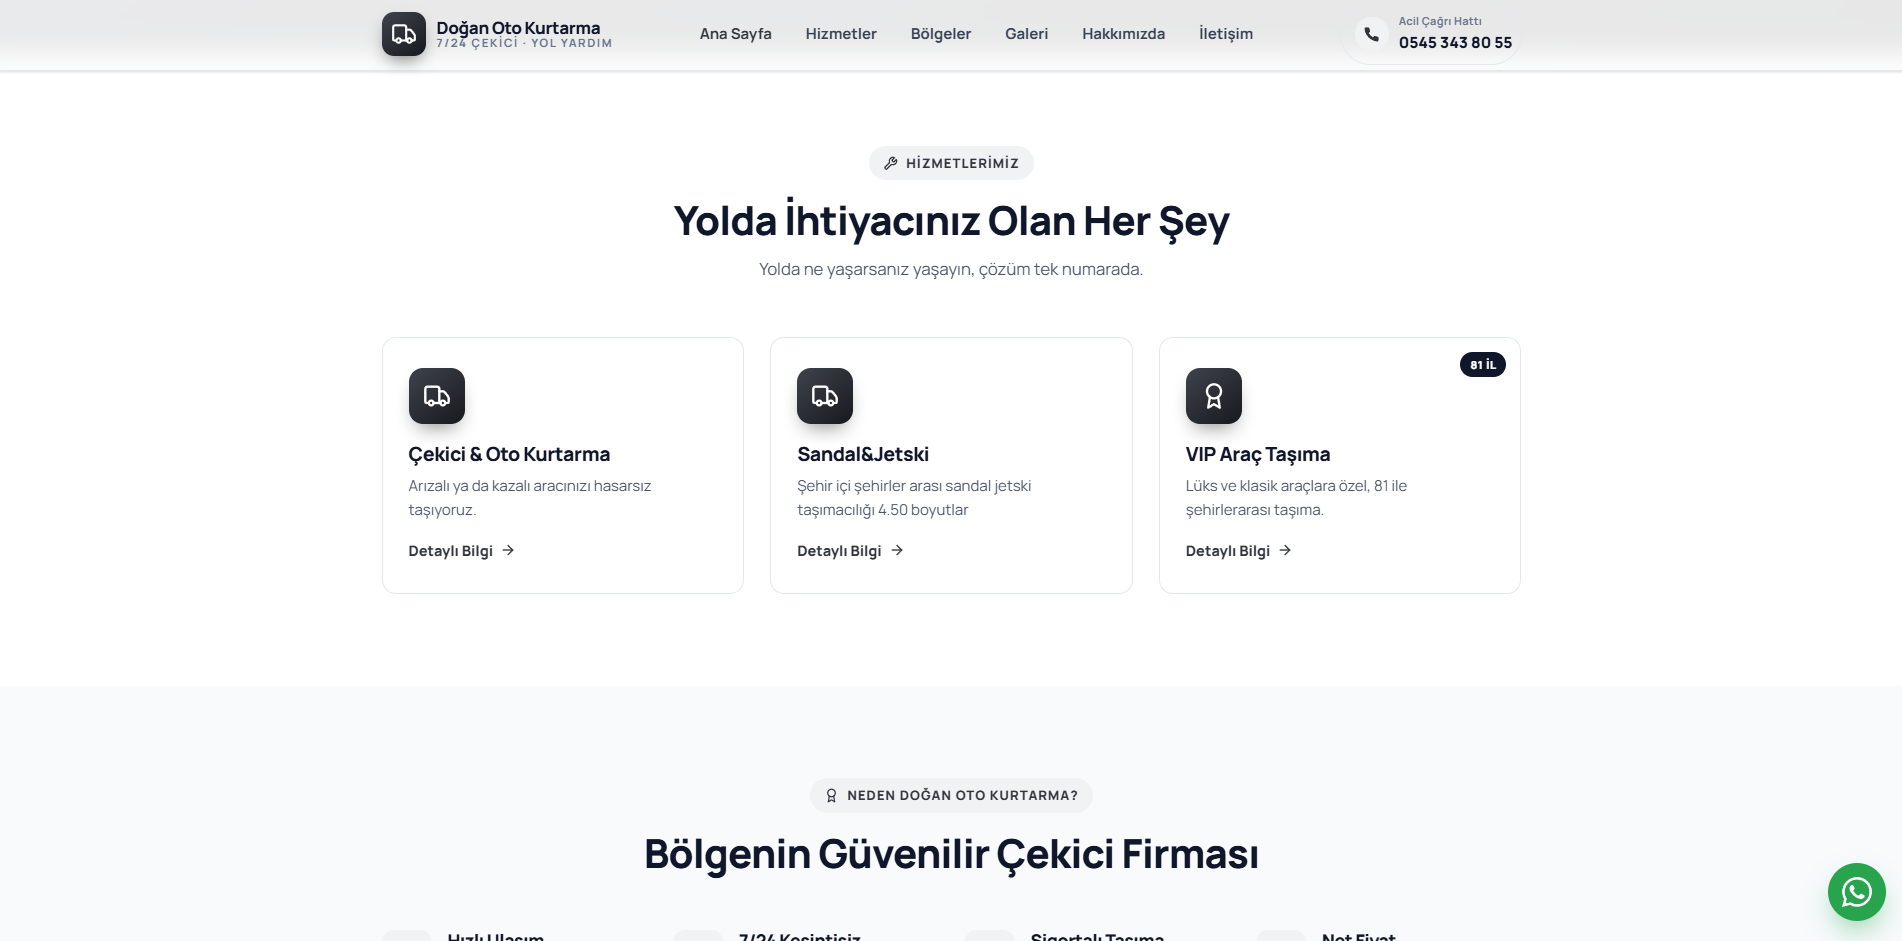Click the VIP Araç Taşıma card heading

1258,454
